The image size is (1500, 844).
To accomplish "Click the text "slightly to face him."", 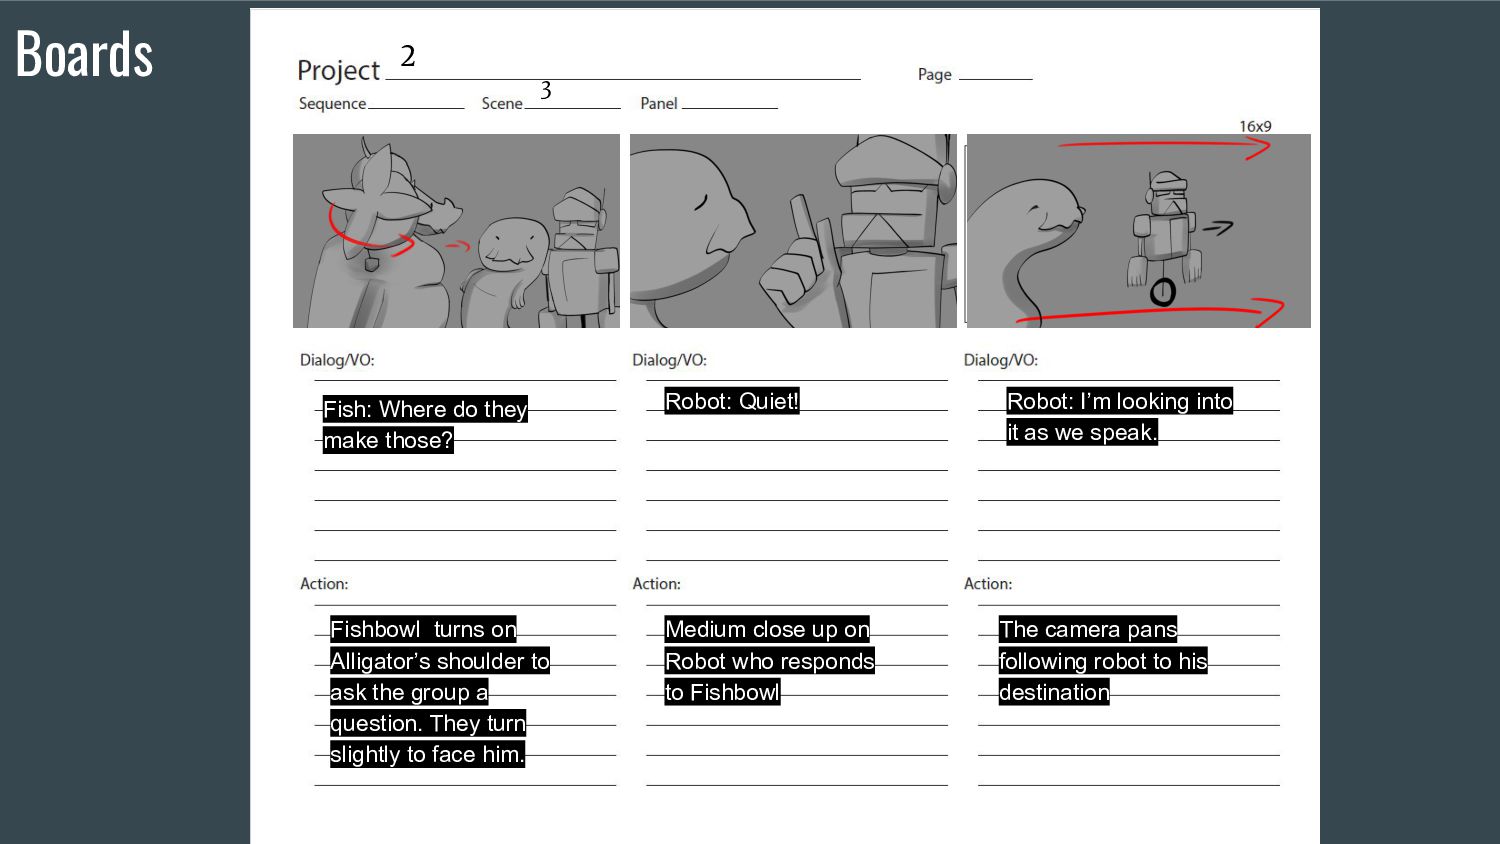I will click(427, 754).
